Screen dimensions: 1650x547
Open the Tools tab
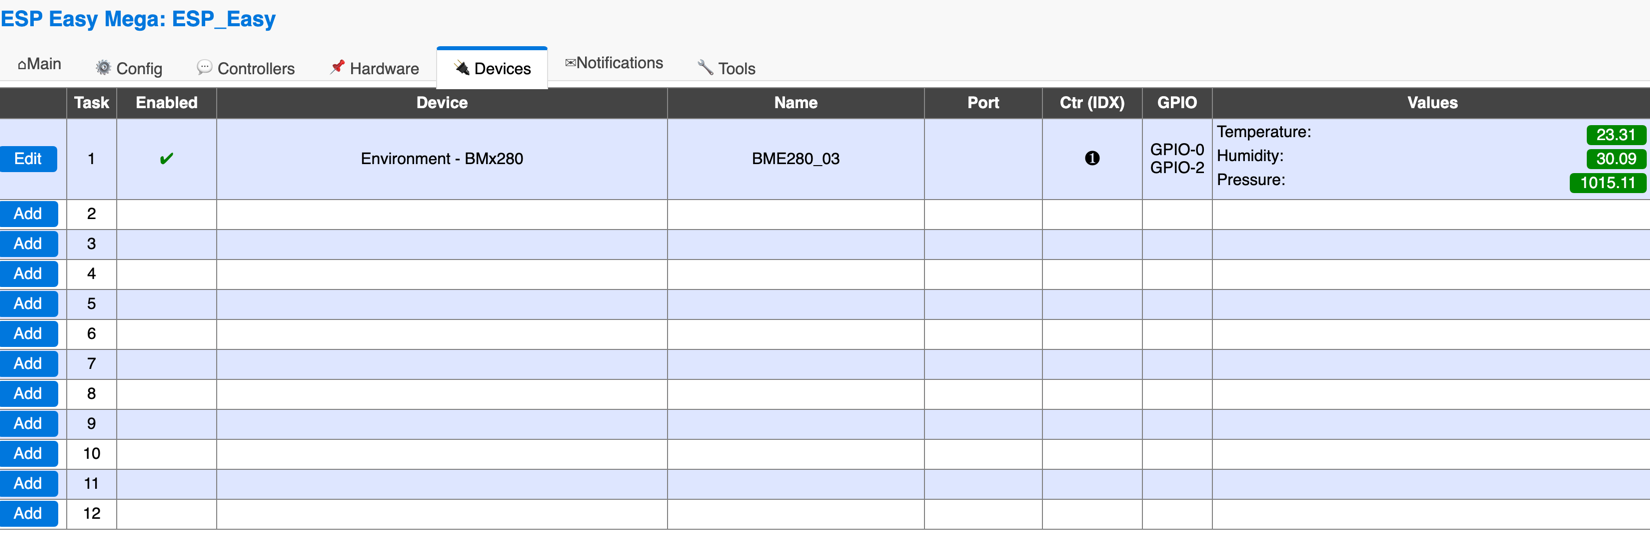click(726, 68)
